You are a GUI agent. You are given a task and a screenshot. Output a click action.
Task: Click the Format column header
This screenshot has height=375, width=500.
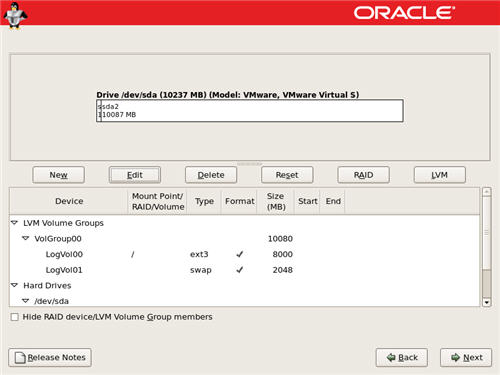coord(239,201)
